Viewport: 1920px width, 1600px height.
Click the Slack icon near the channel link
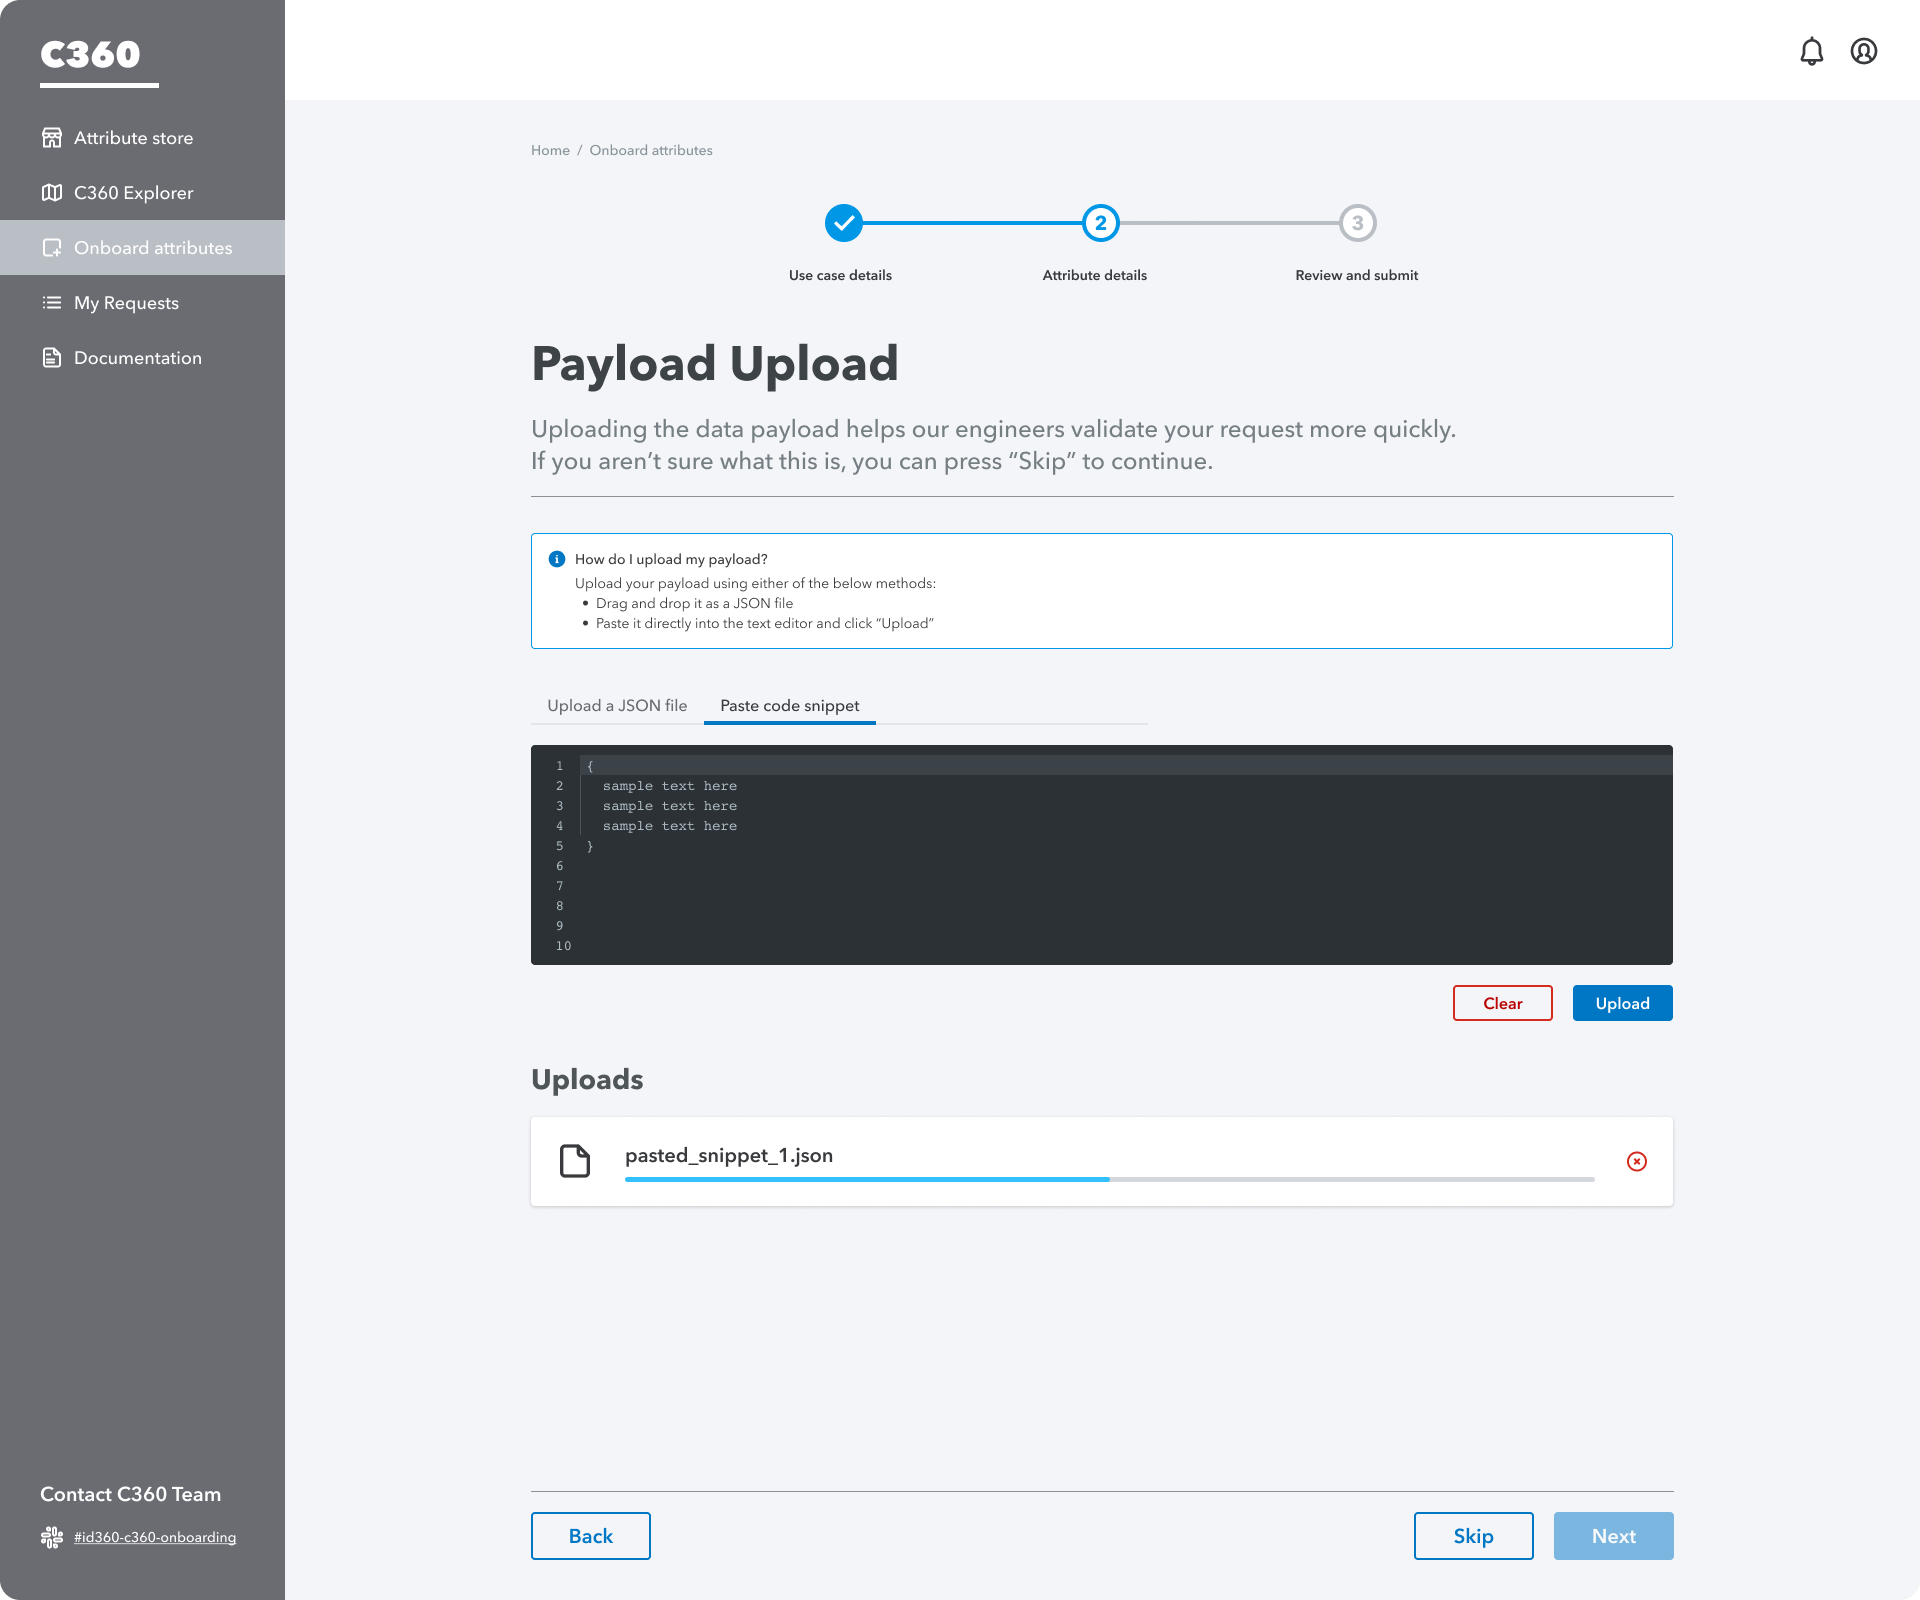52,1537
